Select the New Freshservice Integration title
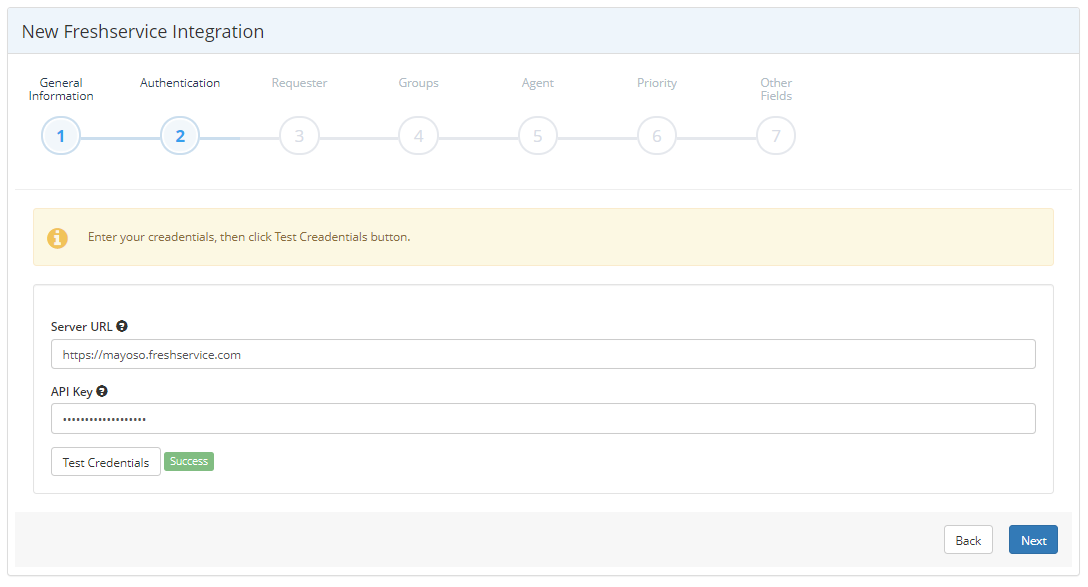The width and height of the screenshot is (1088, 587). (x=142, y=31)
